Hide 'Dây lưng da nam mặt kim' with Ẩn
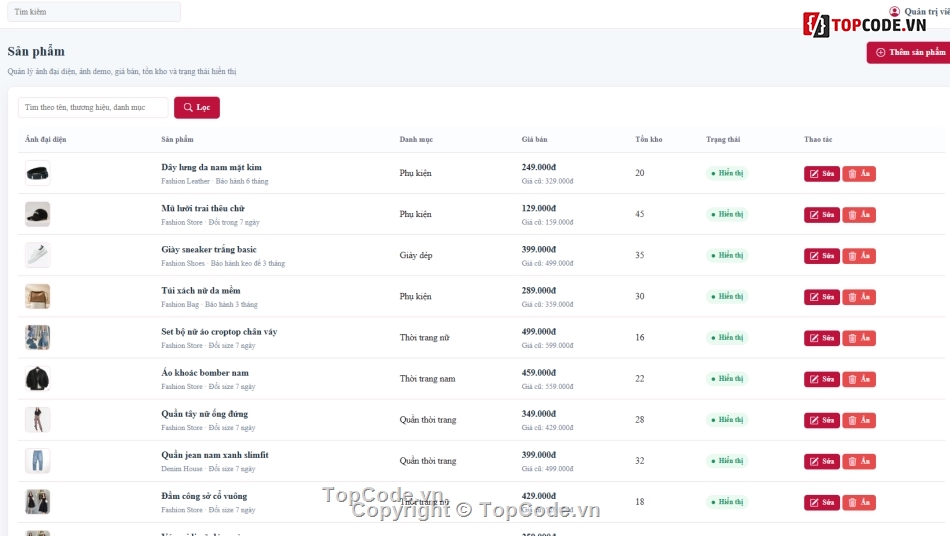Screen dimensions: 950x536 859,174
